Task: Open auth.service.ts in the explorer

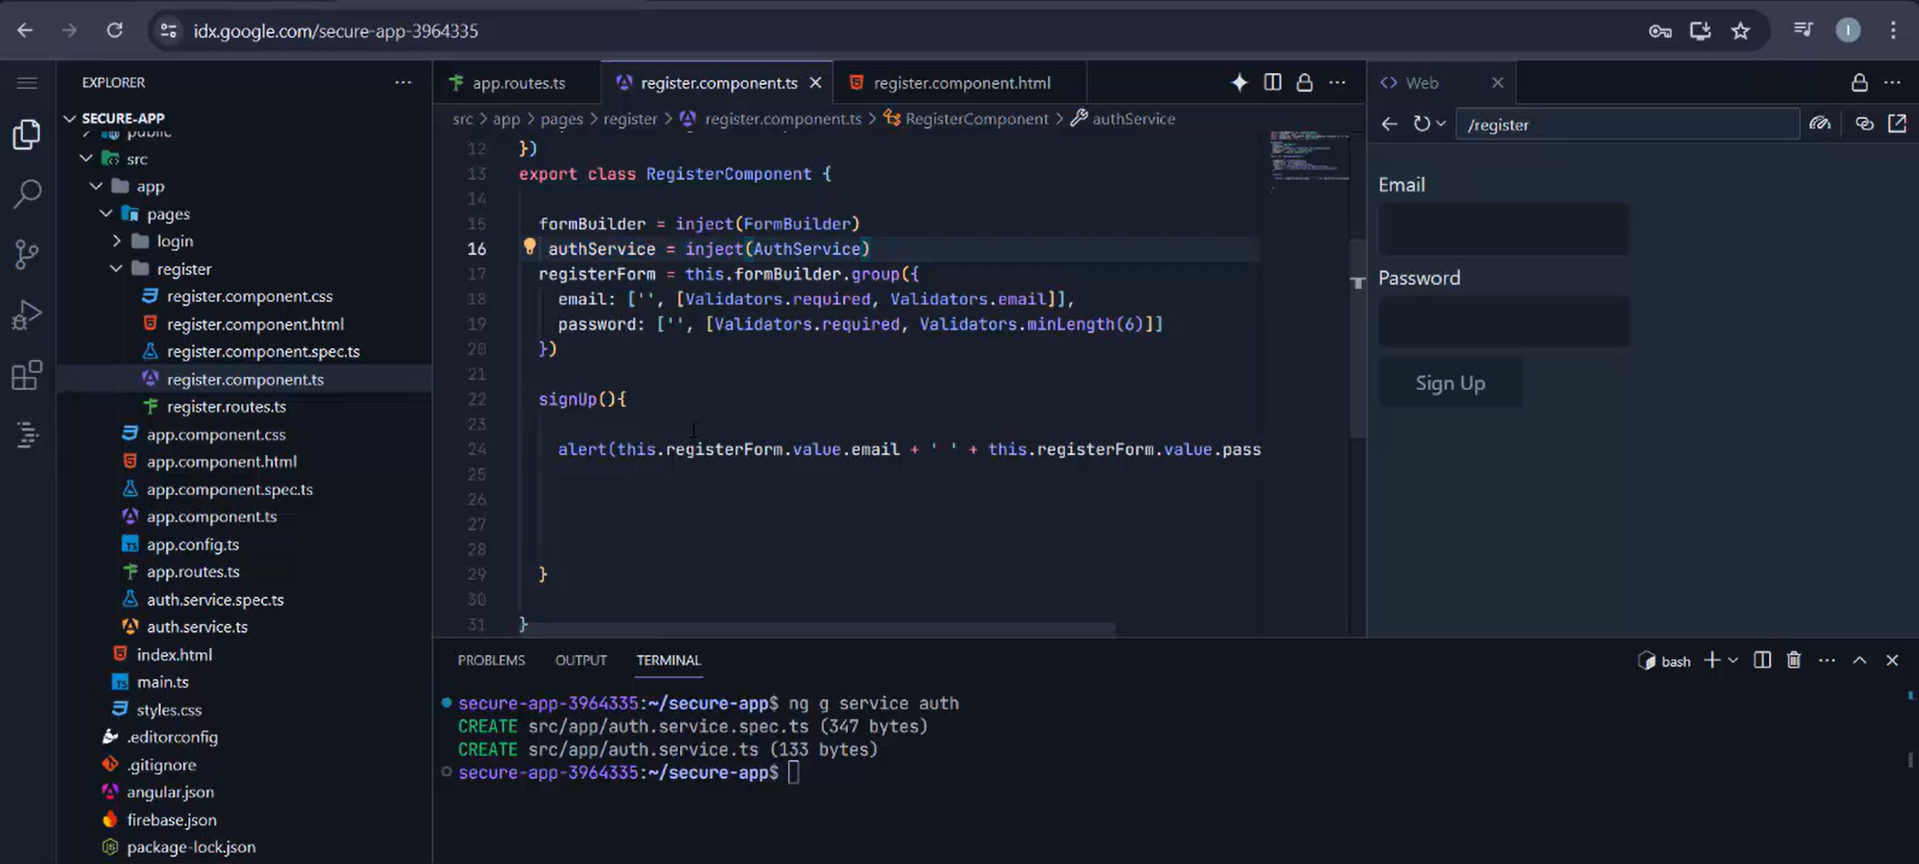Action: (x=197, y=627)
